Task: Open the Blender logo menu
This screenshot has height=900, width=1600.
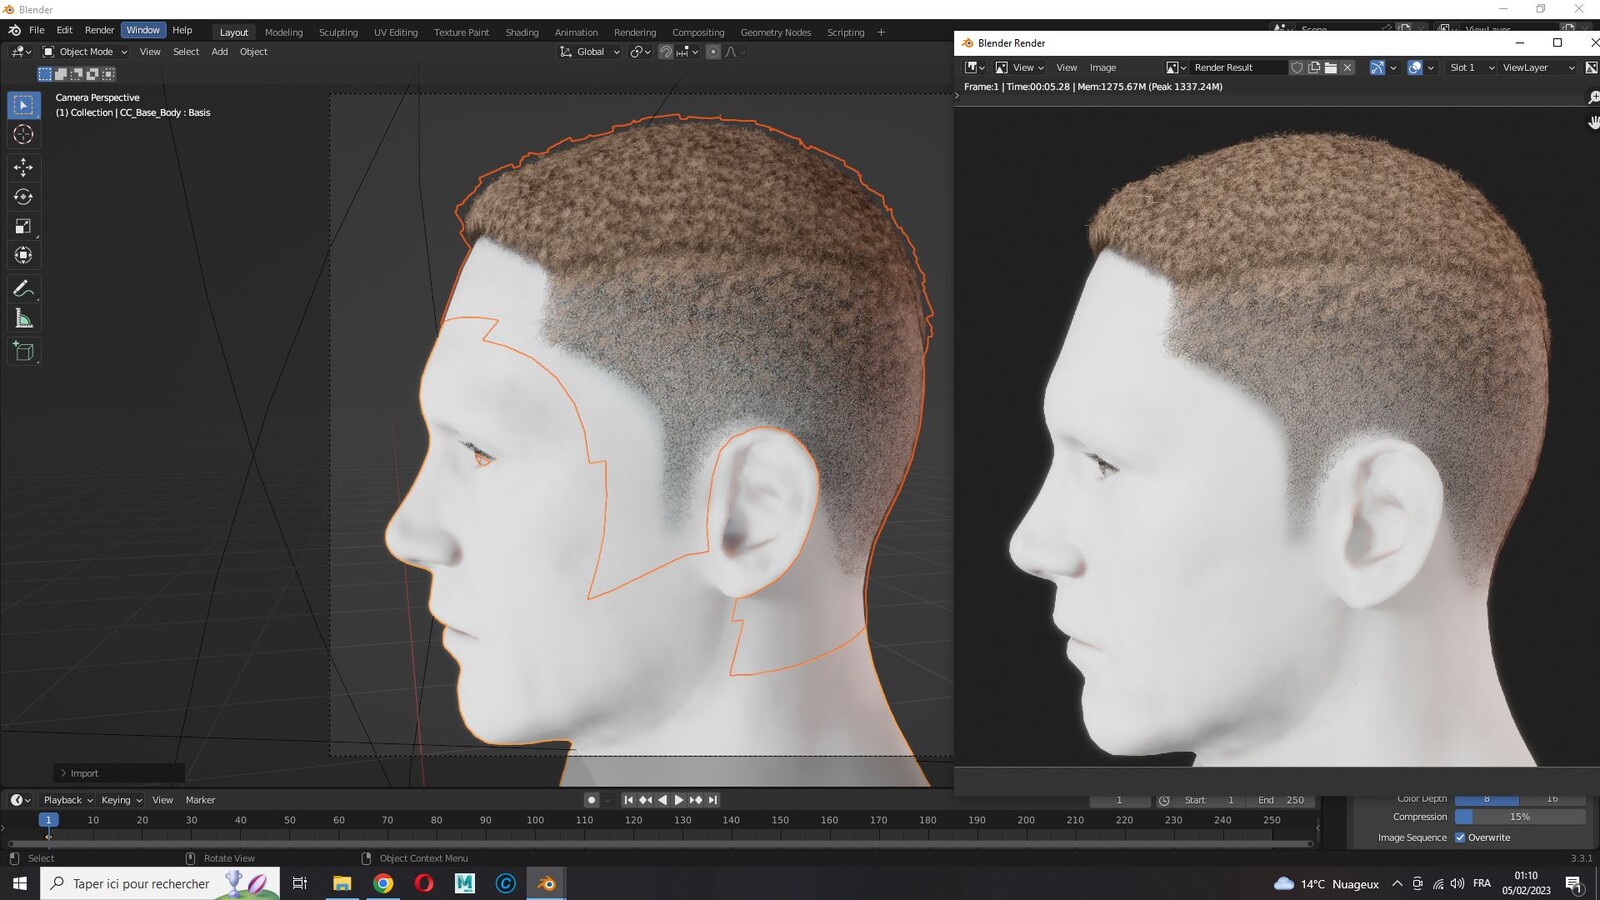Action: 14,30
